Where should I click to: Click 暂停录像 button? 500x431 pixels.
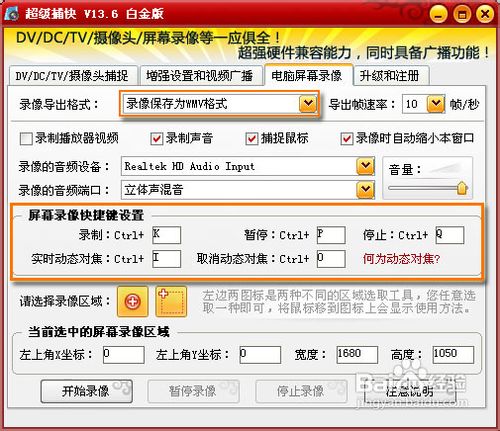pyautogui.click(x=193, y=391)
